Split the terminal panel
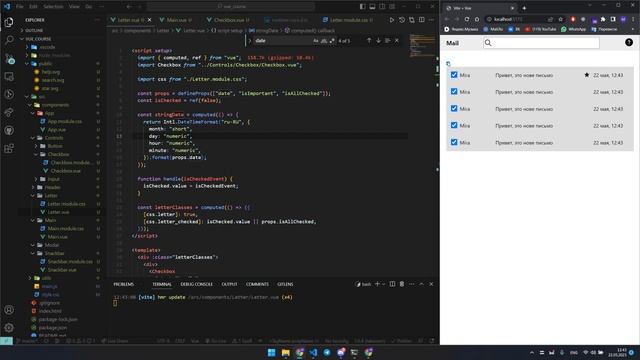 [x=392, y=284]
